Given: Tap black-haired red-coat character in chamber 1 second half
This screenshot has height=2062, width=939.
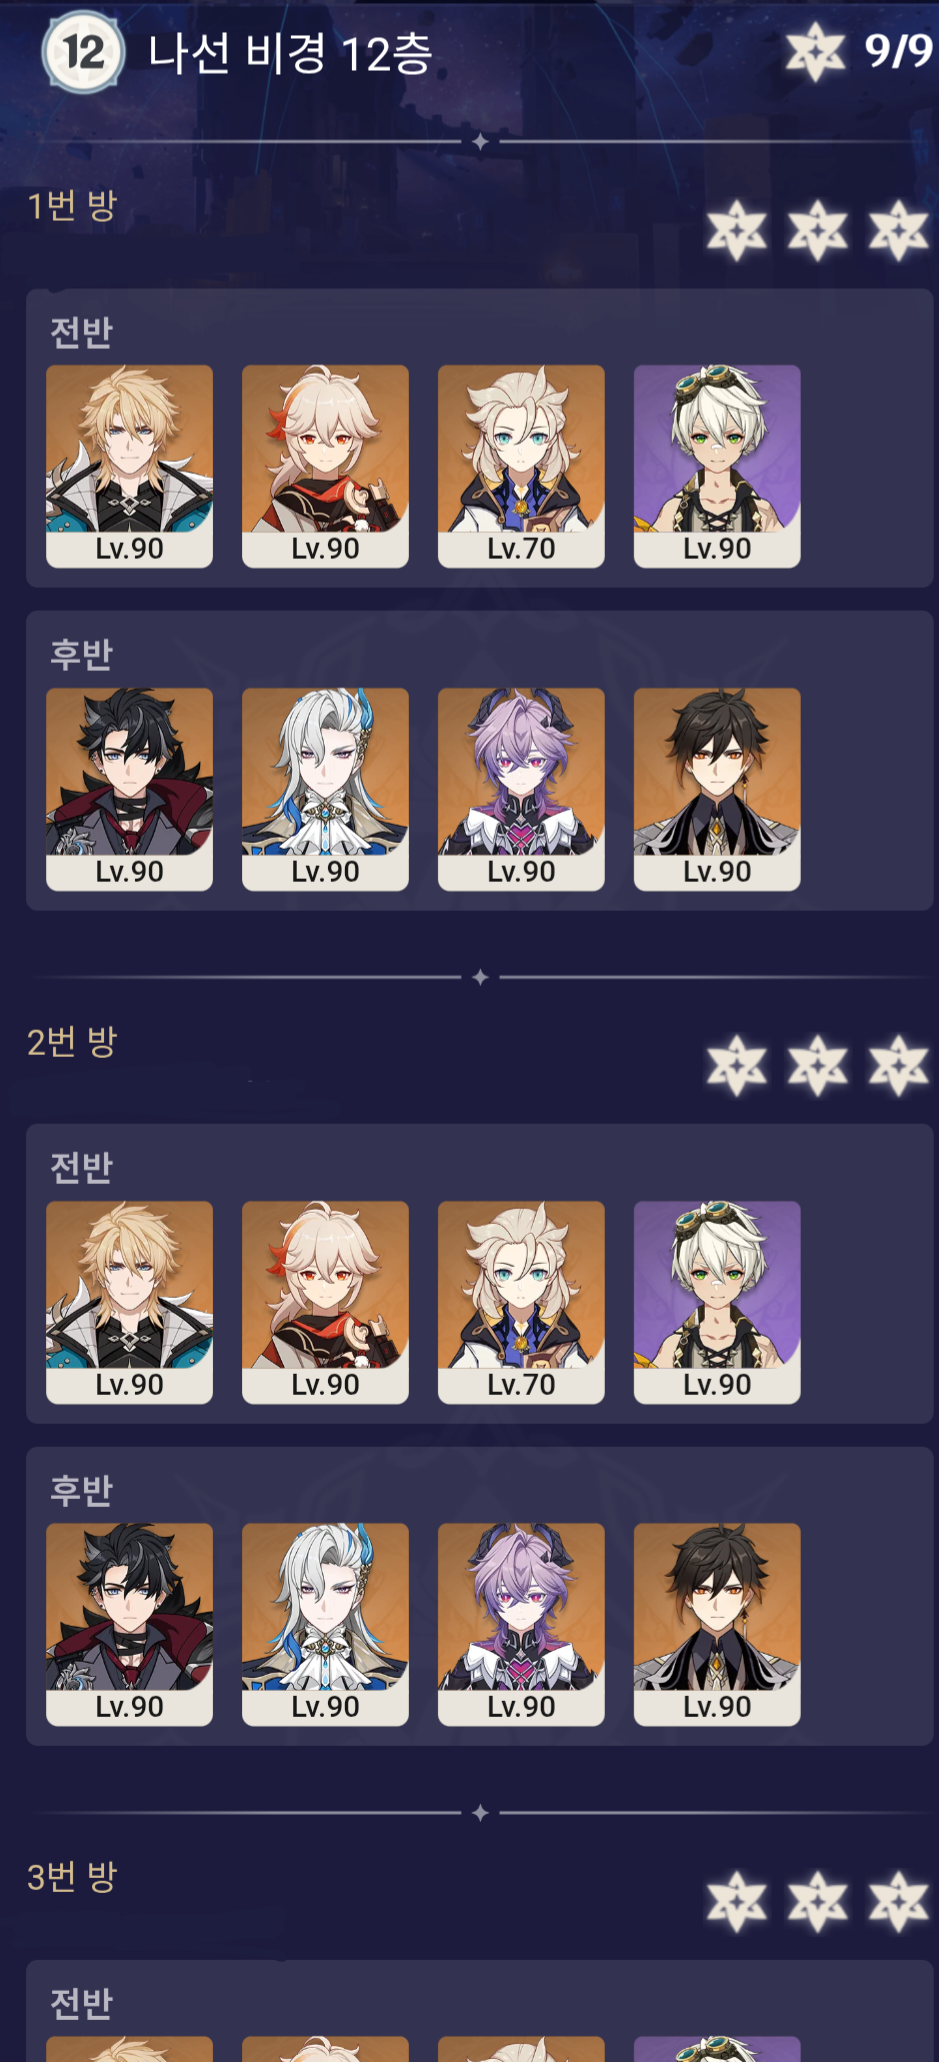Looking at the screenshot, I should (129, 789).
